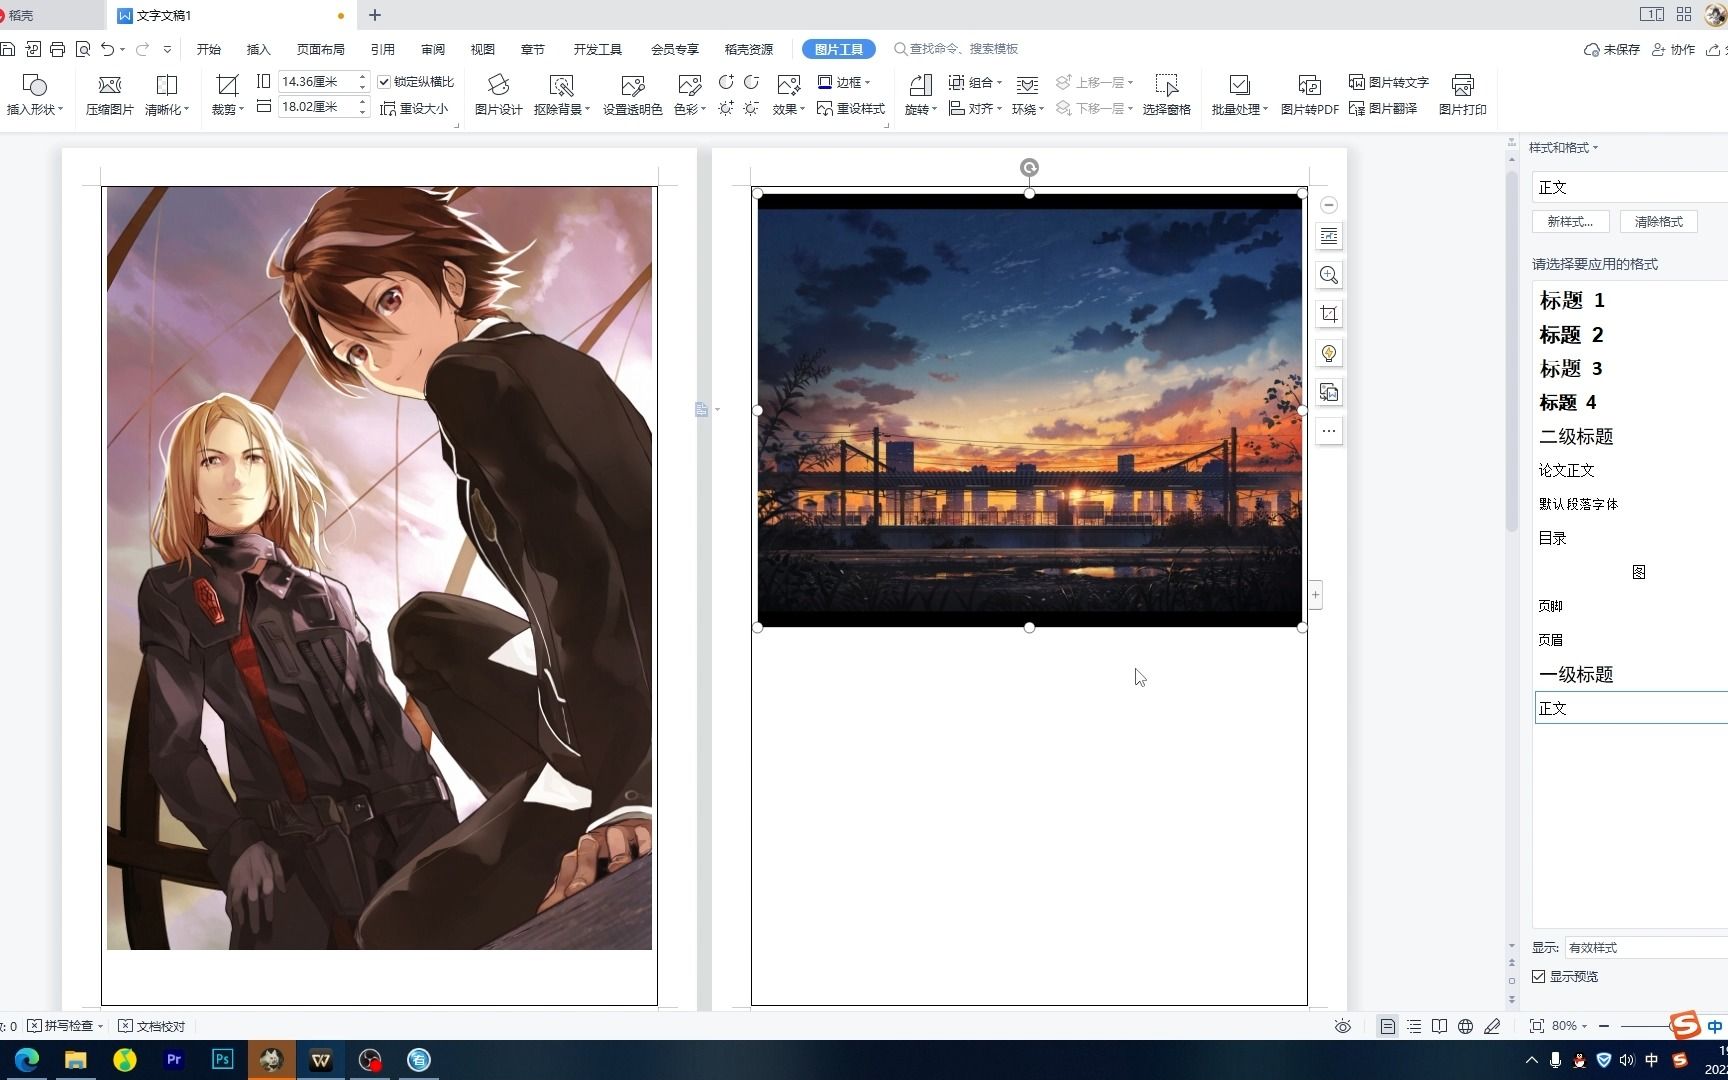This screenshot has width=1728, height=1080.
Task: Apply the 标题 1 style
Action: point(1632,300)
